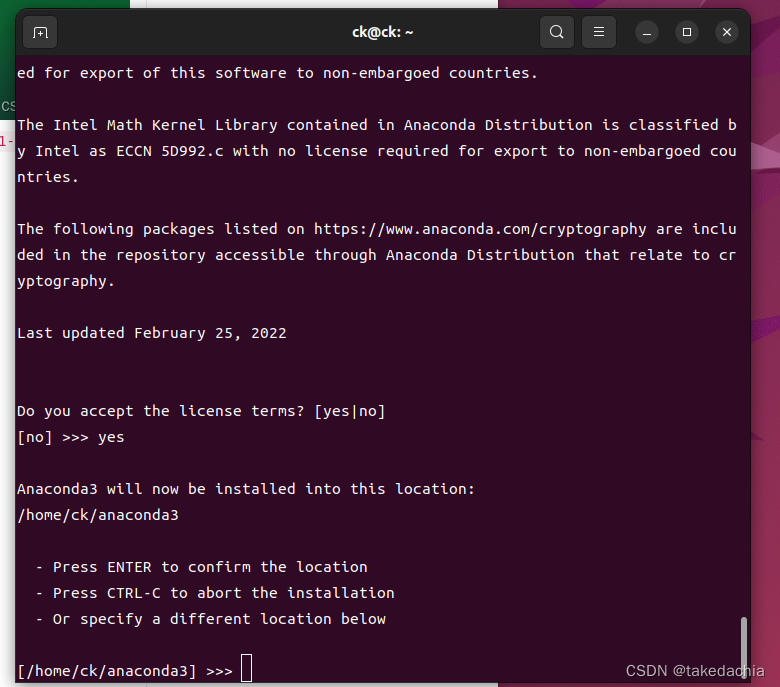The width and height of the screenshot is (780, 687).
Task: Click the CSDN @takedachia watermark
Action: (x=695, y=671)
